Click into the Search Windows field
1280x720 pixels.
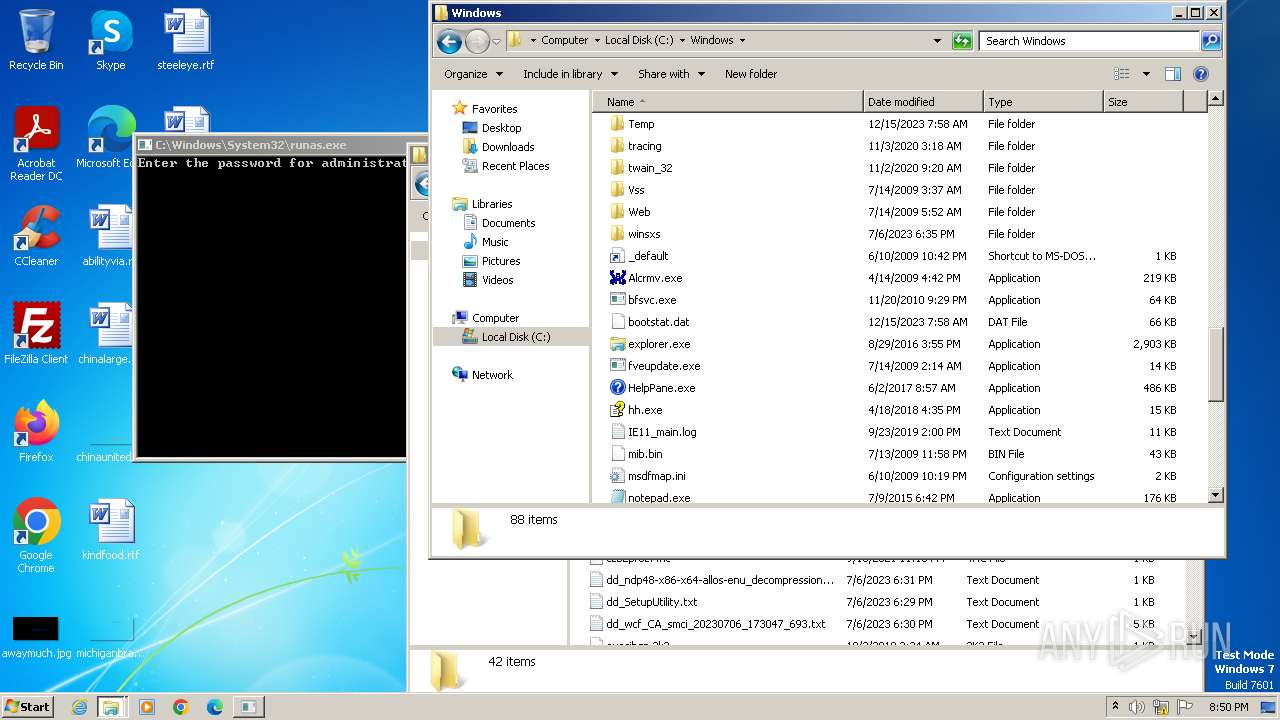pos(1090,41)
